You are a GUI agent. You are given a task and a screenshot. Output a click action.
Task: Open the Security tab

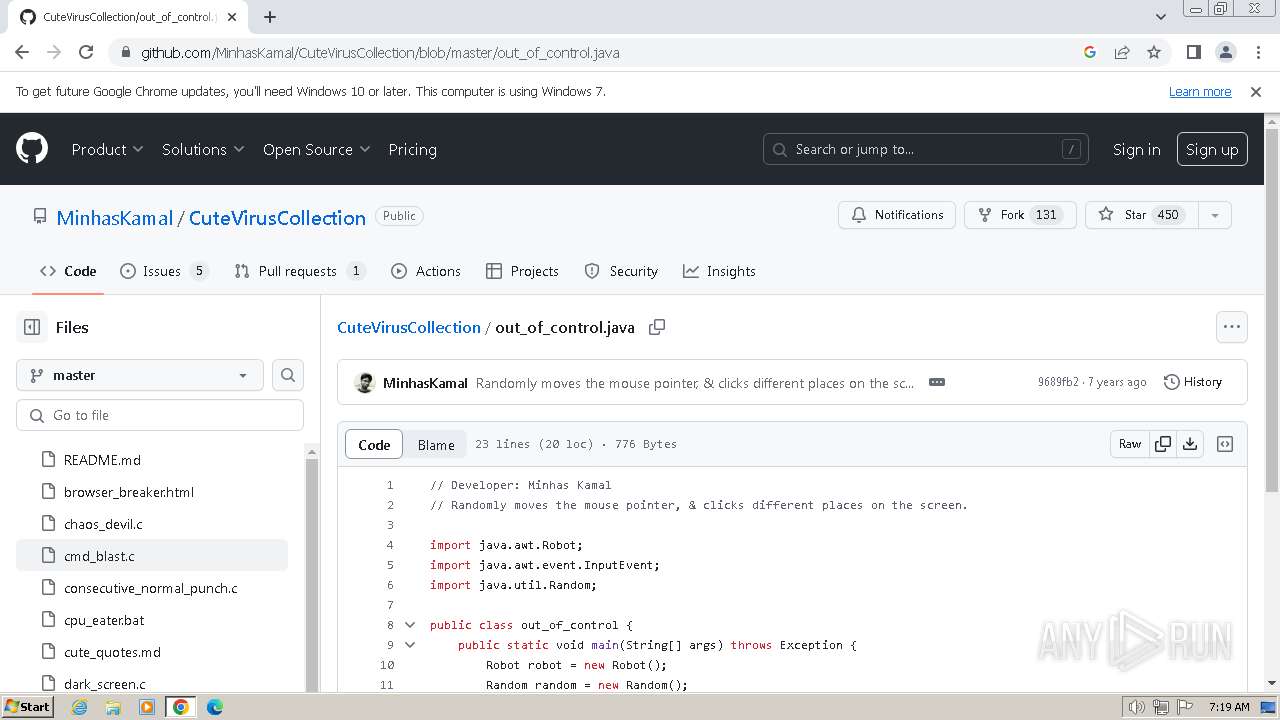(x=621, y=271)
